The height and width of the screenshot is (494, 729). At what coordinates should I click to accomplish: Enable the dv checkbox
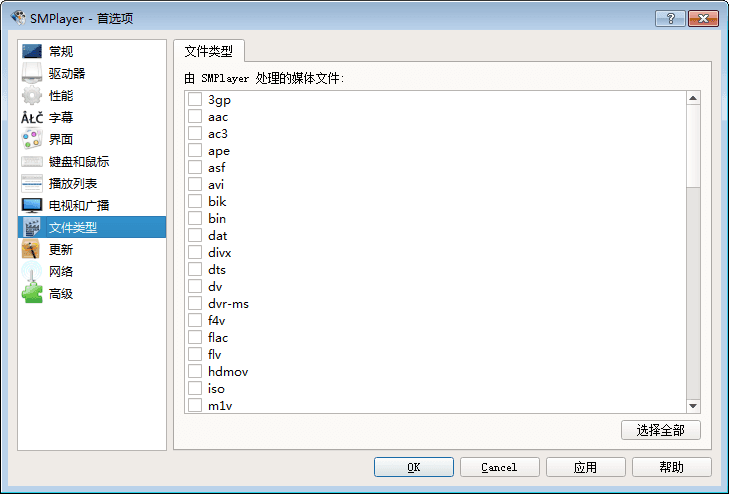[x=195, y=286]
